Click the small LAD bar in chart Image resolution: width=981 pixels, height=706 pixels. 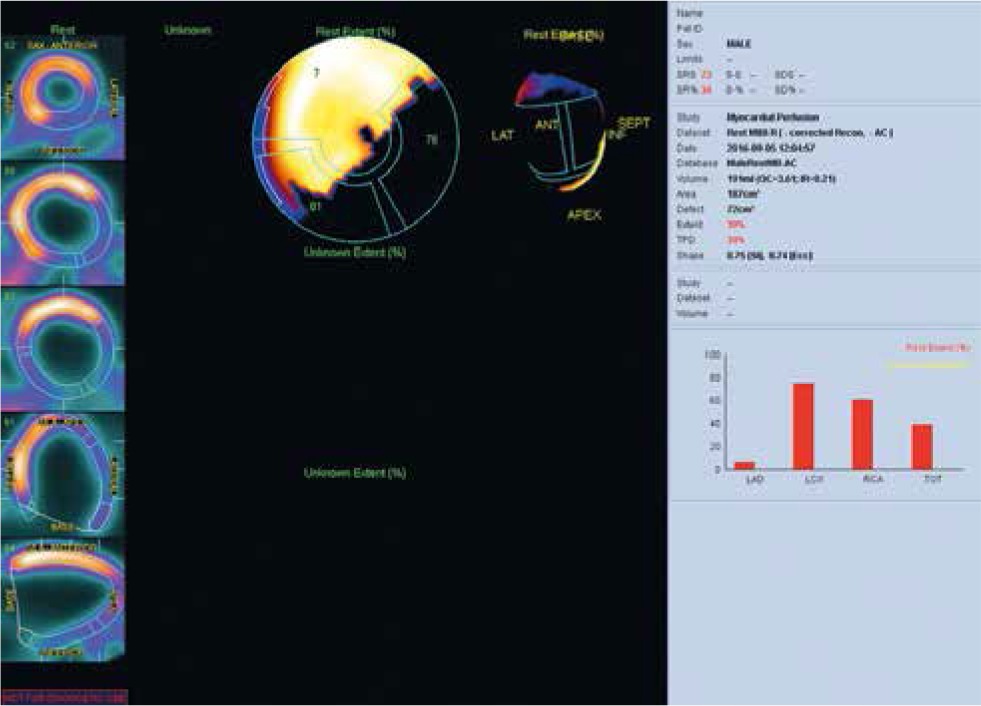(x=744, y=465)
